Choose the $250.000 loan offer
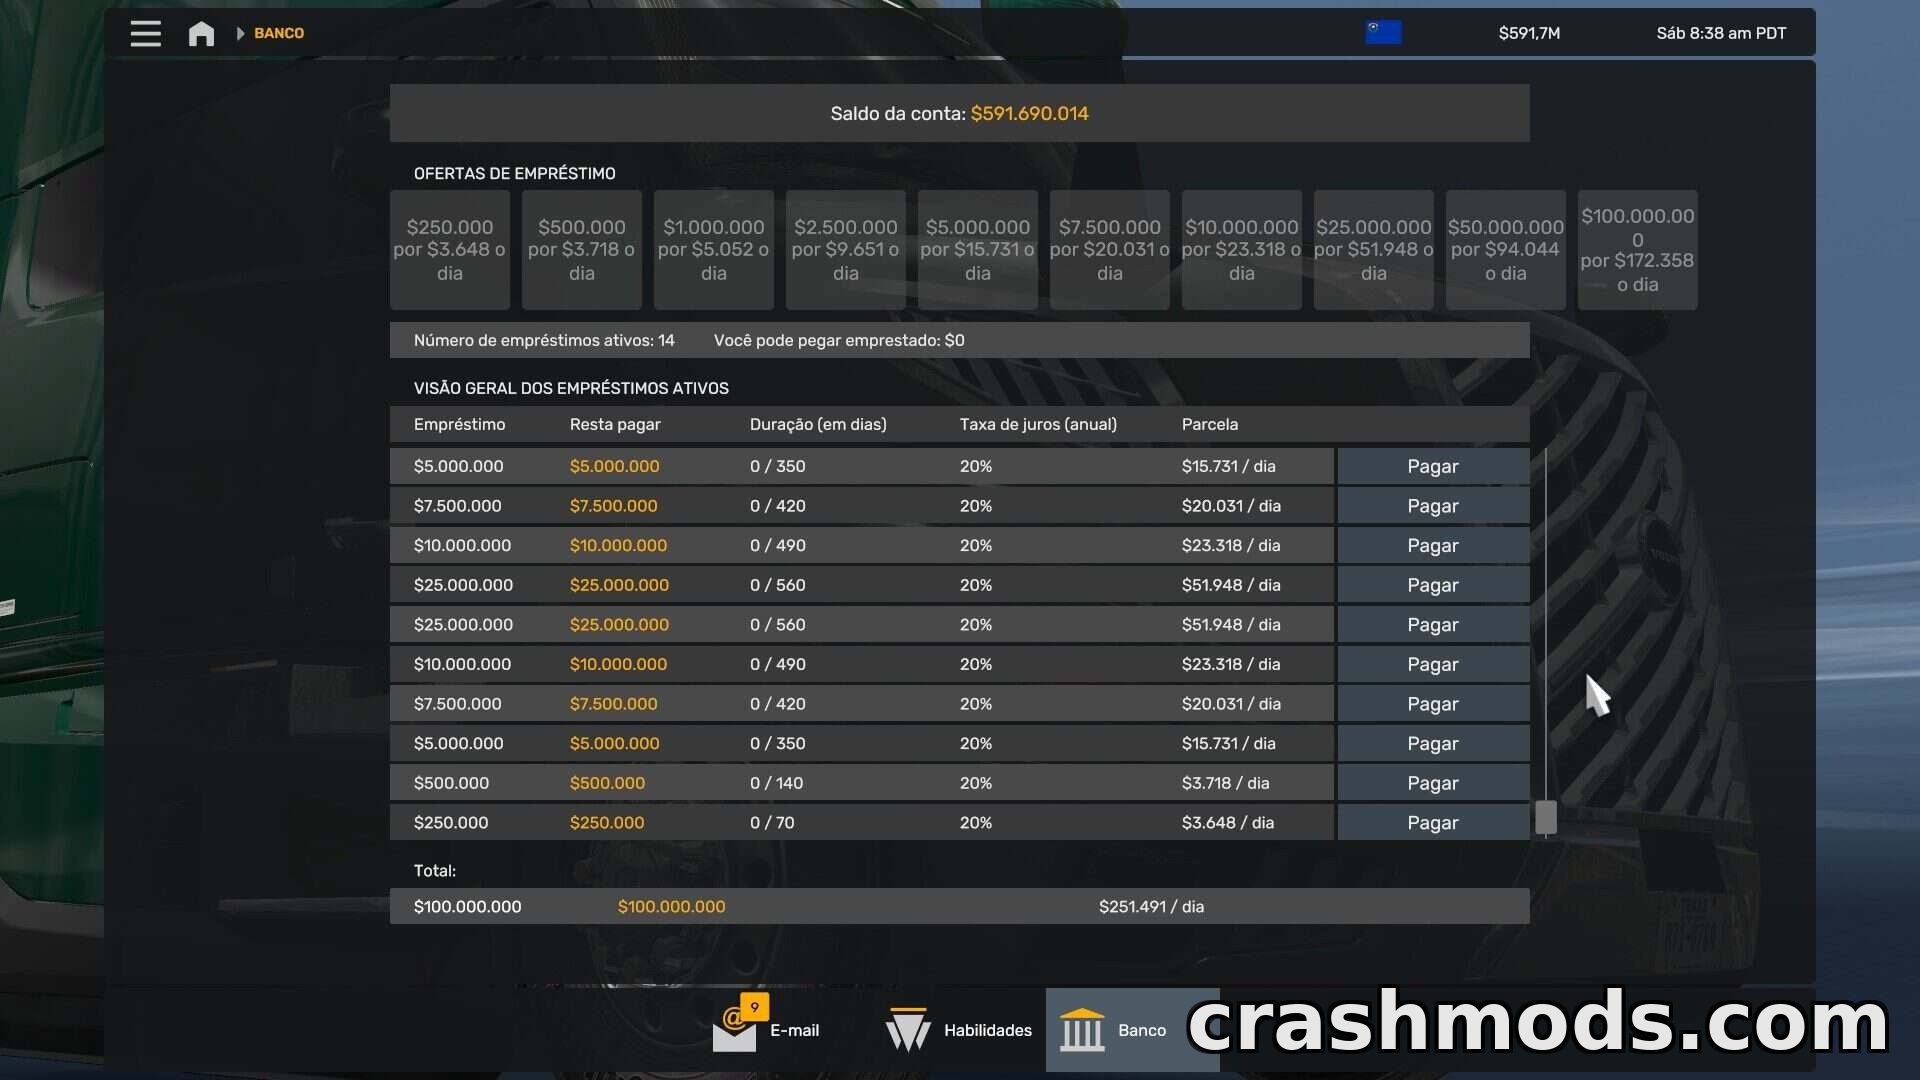 450,250
